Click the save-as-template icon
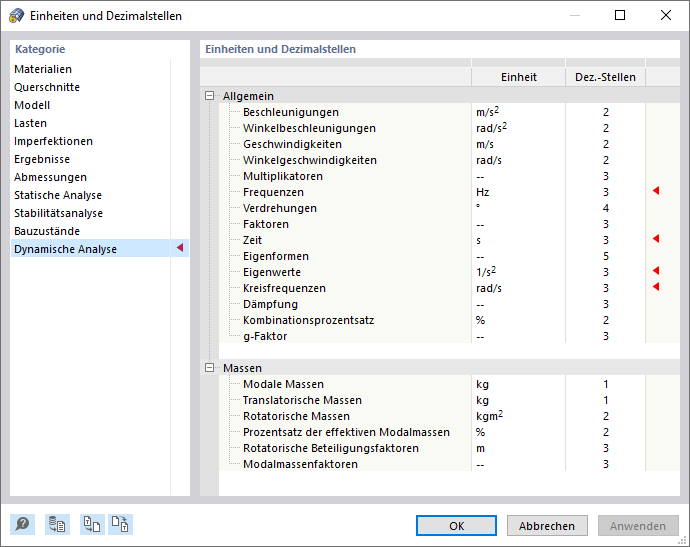 [120, 525]
